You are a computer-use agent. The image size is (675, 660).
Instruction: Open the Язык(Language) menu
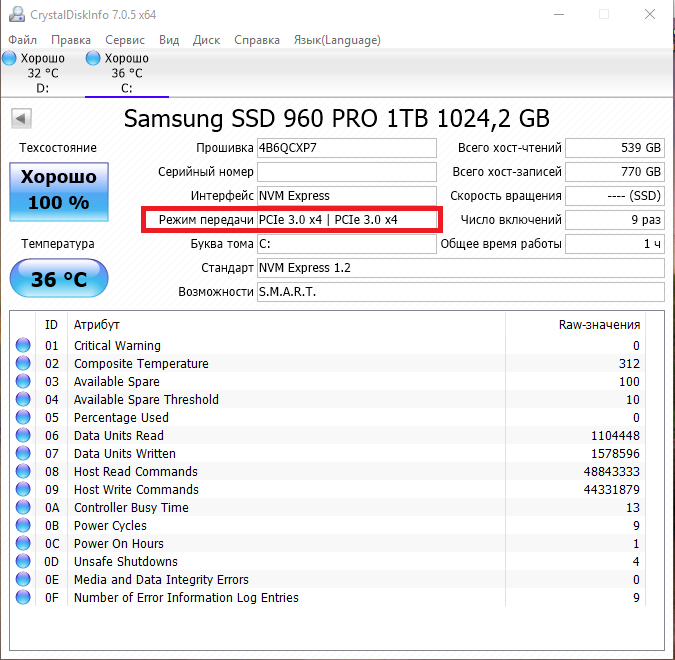click(x=337, y=40)
